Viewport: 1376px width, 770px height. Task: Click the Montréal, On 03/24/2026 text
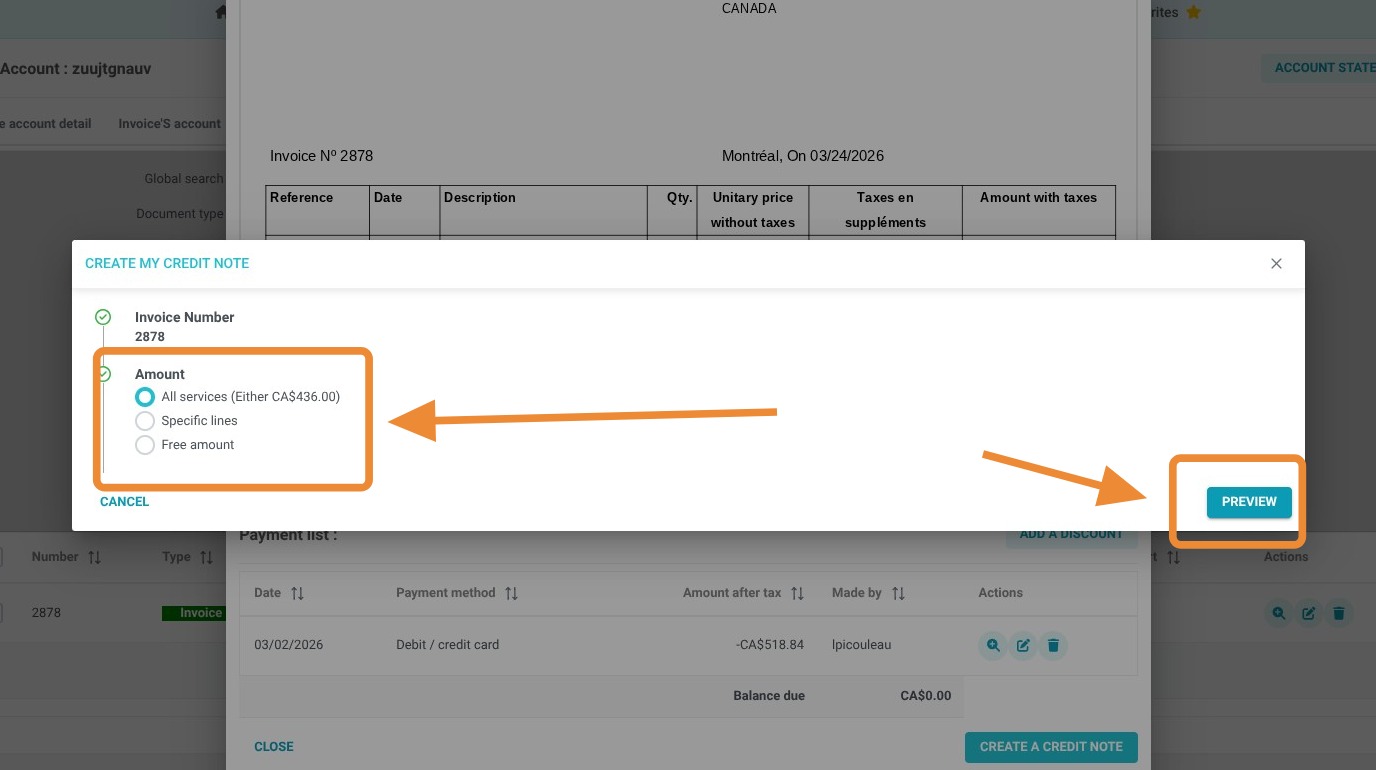click(x=803, y=156)
